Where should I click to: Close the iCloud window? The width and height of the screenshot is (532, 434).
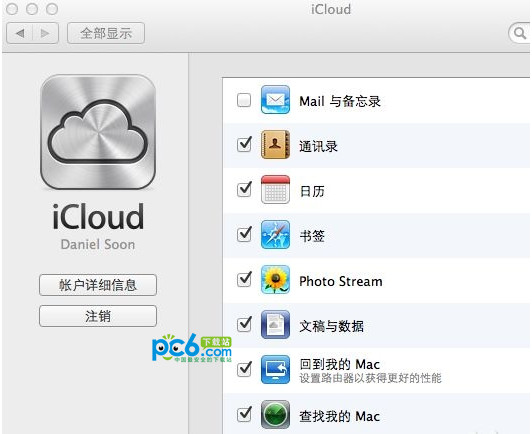point(12,9)
